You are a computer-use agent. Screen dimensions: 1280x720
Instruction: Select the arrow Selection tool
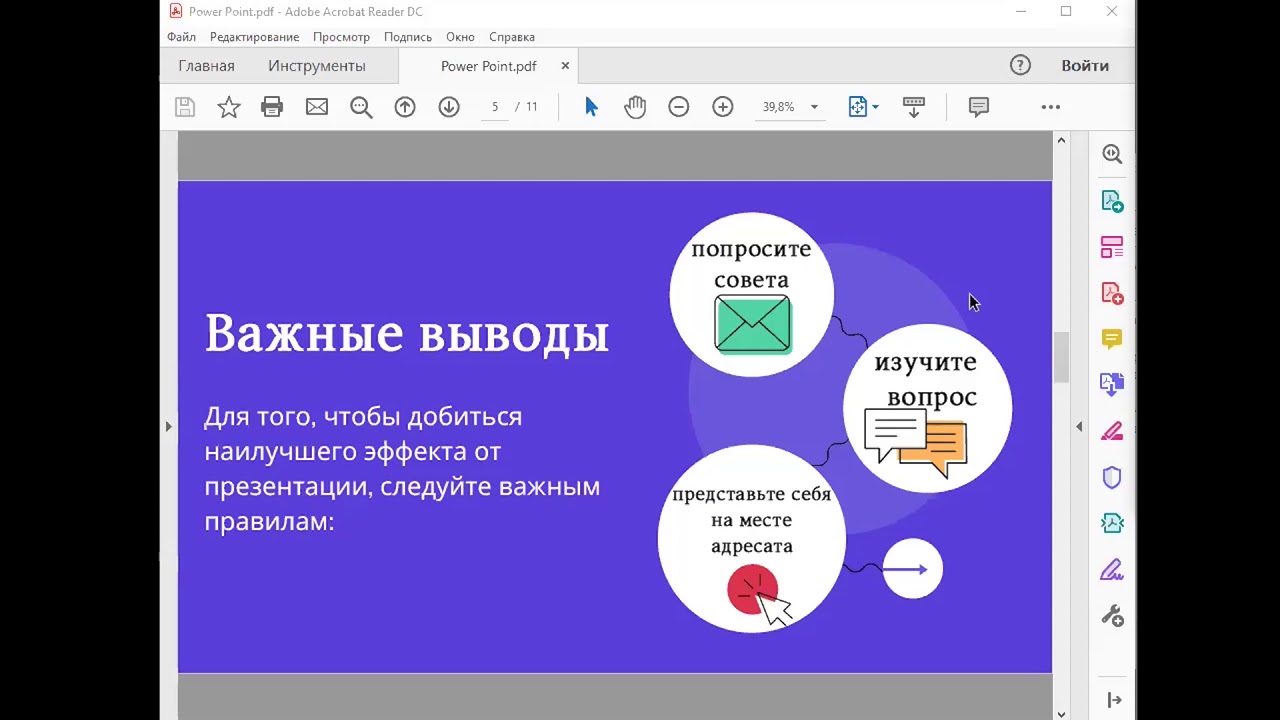(x=591, y=107)
